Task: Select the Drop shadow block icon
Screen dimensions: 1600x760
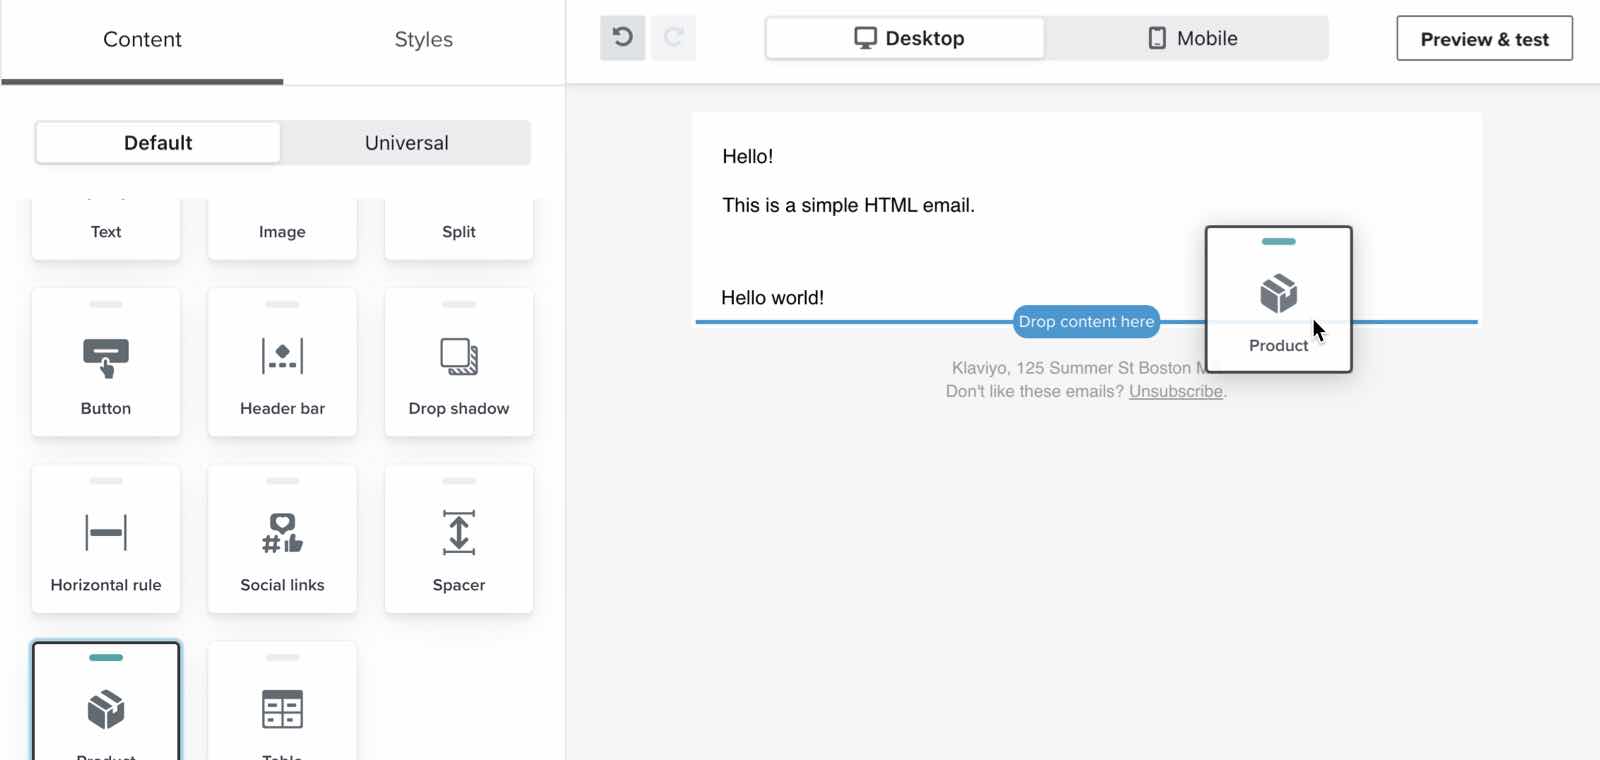Action: (x=459, y=356)
